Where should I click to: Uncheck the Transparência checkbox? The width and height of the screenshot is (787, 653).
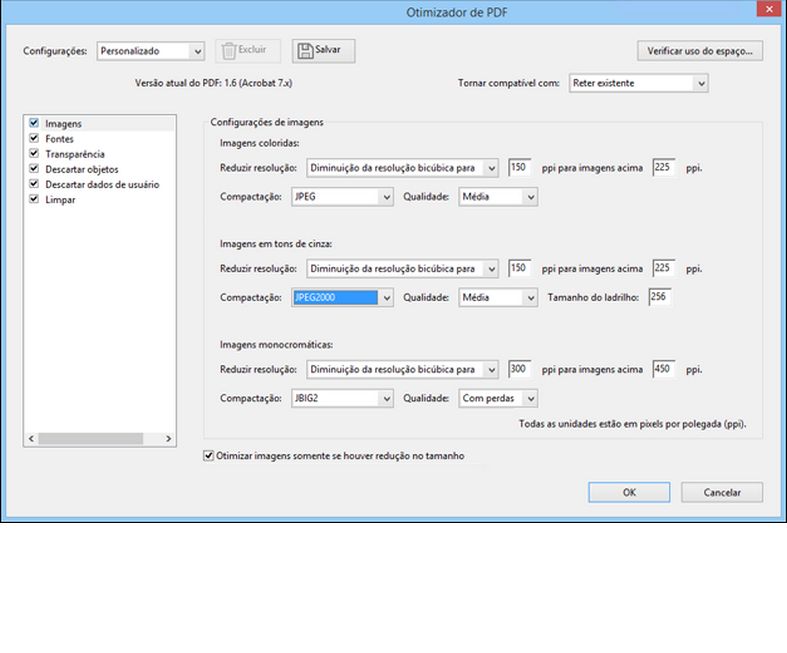34,153
